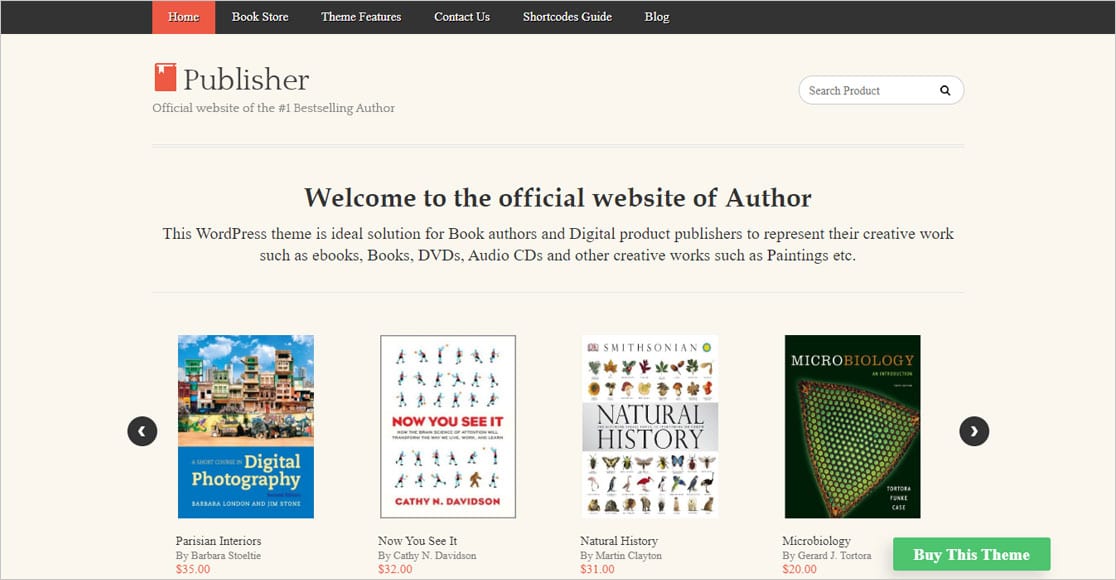Click the search magnifier icon
Image resolution: width=1116 pixels, height=580 pixels.
point(944,90)
